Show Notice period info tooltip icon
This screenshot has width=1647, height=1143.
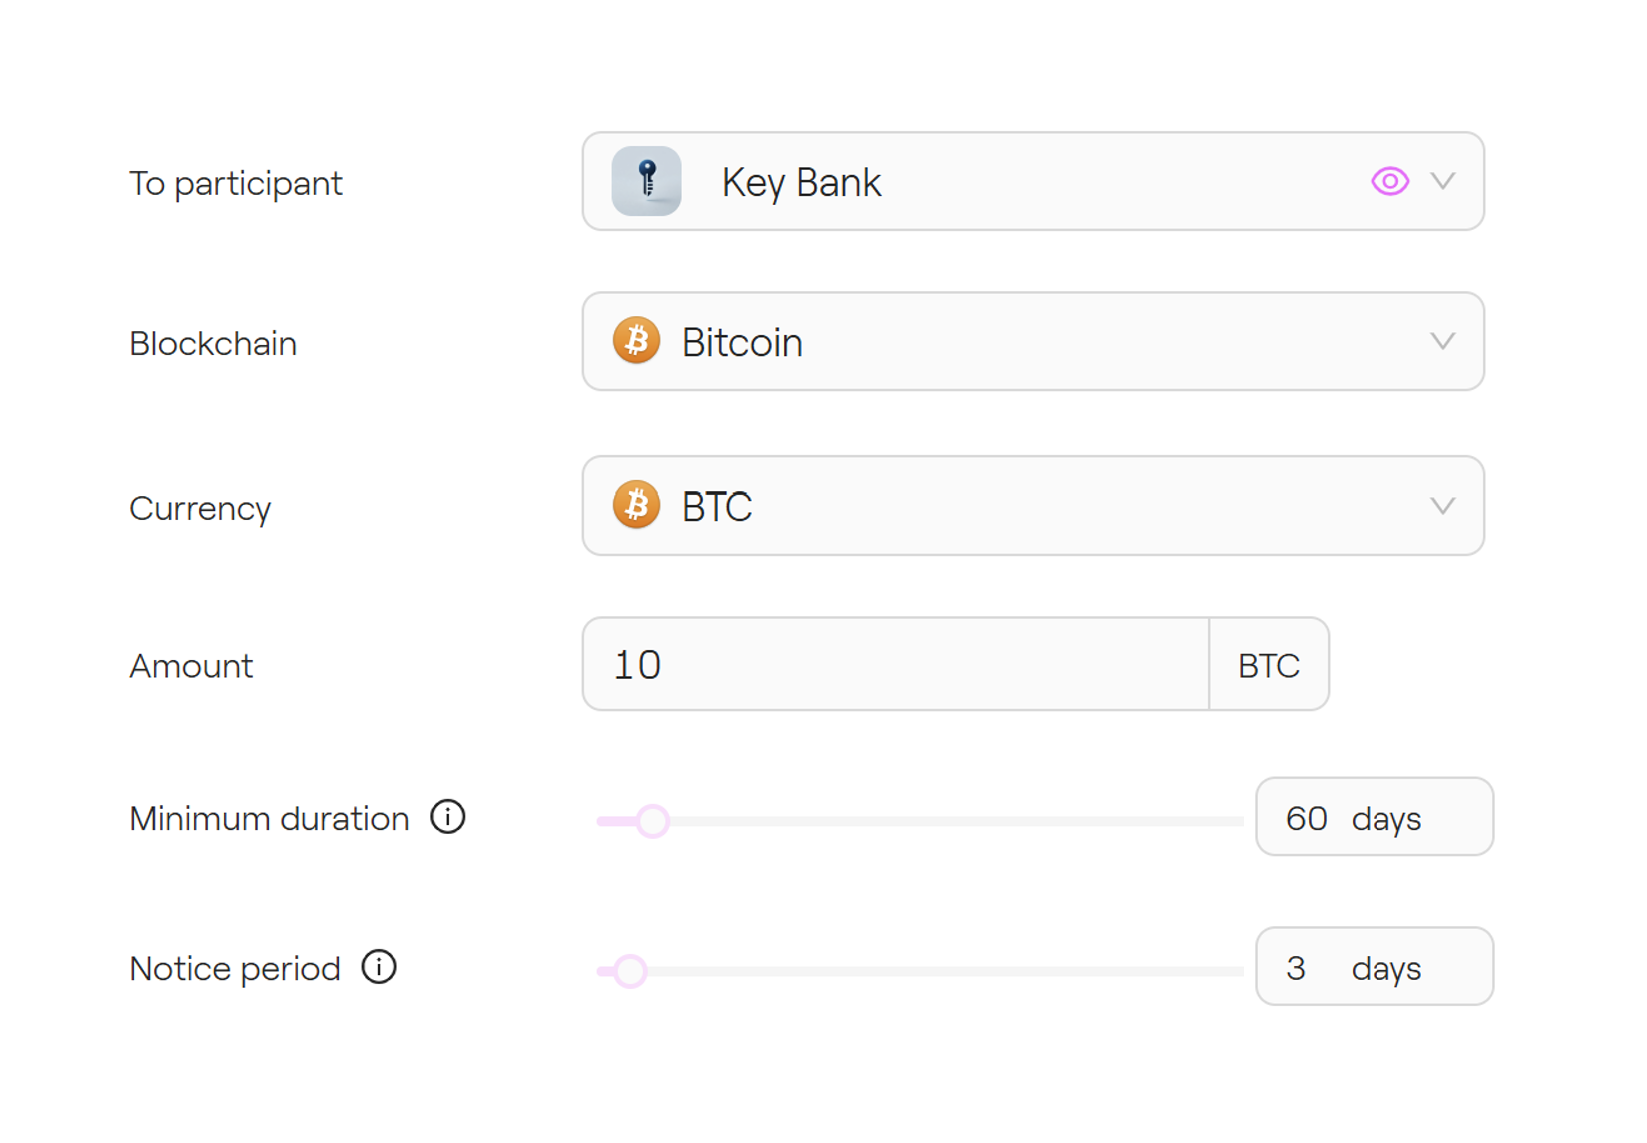[x=379, y=967]
